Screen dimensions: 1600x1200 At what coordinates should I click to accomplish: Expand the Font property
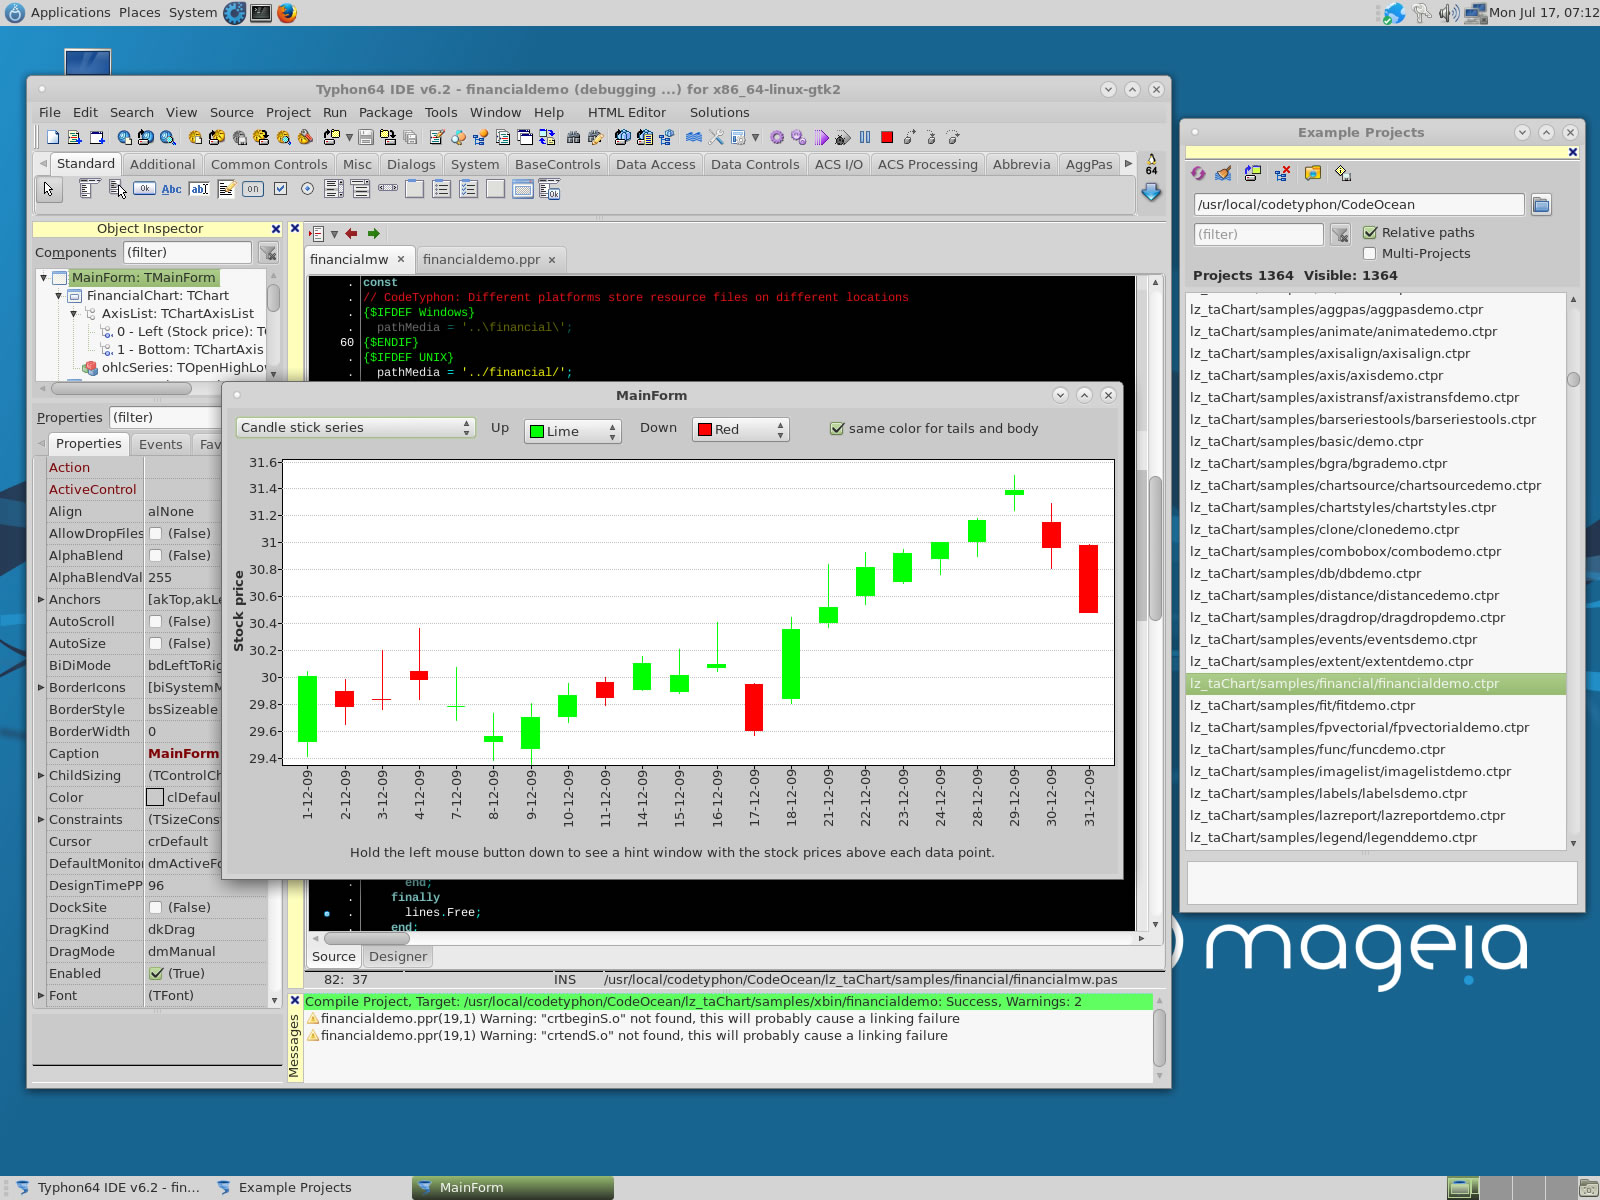click(41, 995)
